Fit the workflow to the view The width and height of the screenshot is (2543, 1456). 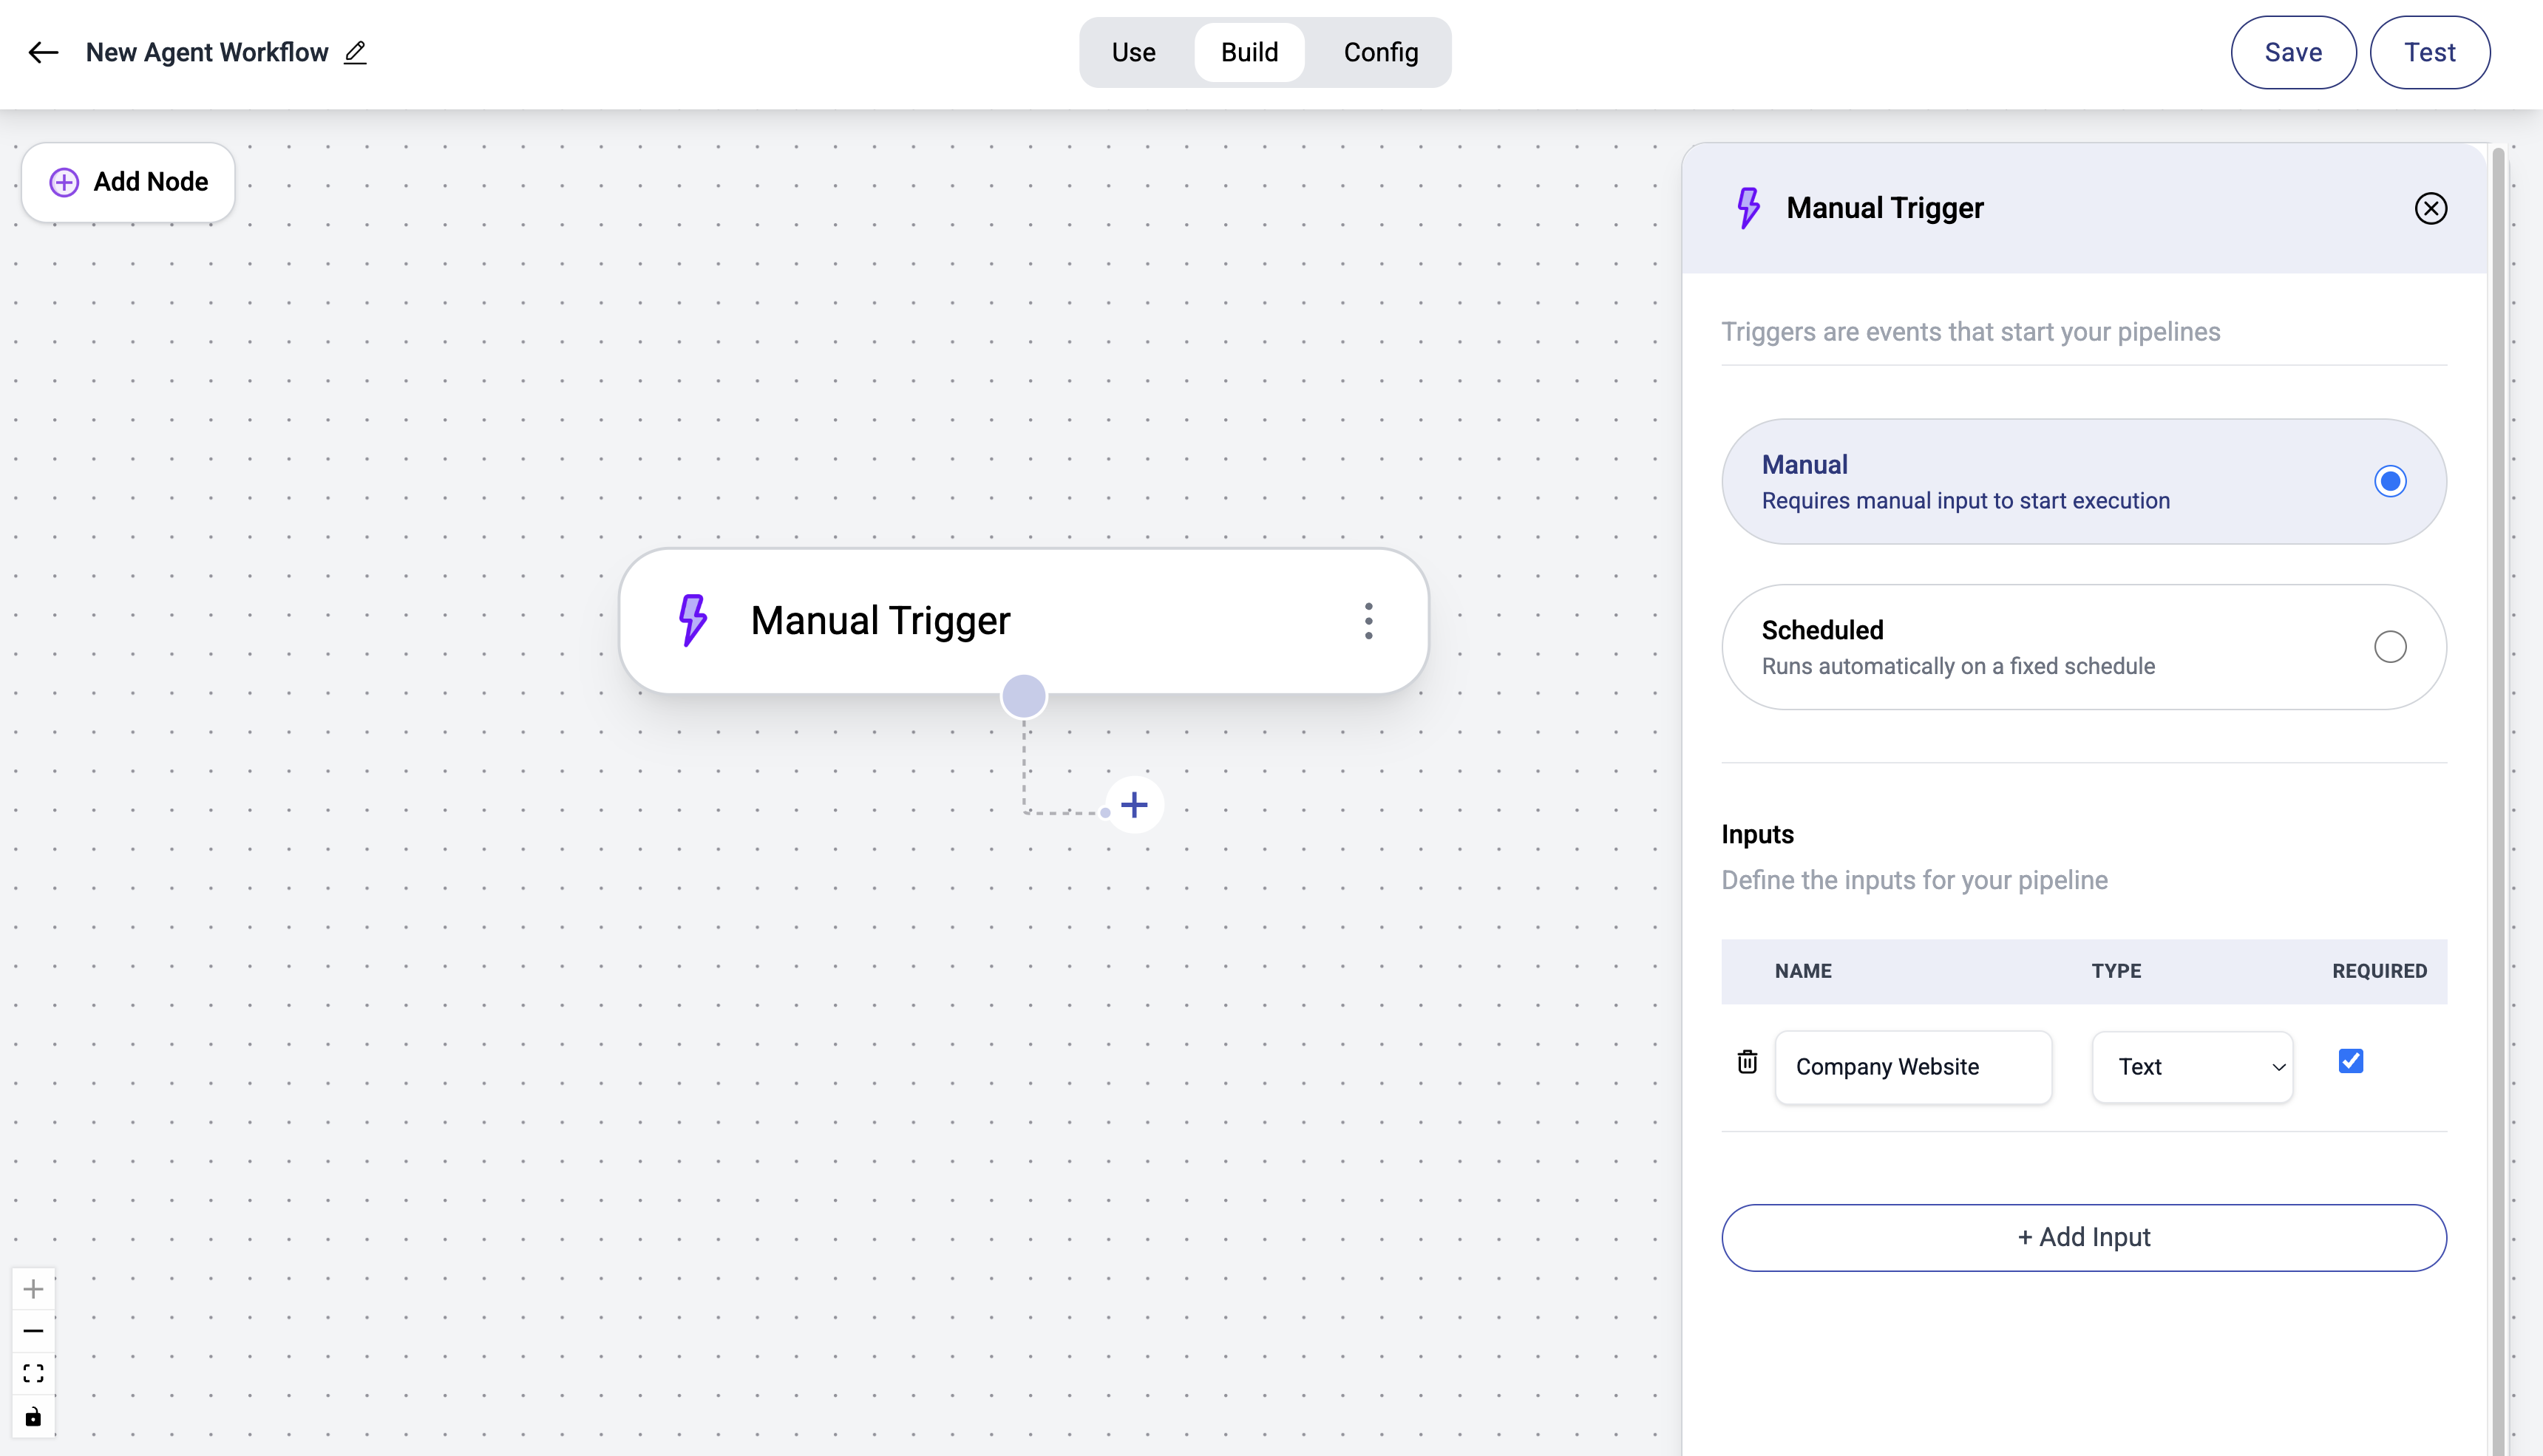33,1372
